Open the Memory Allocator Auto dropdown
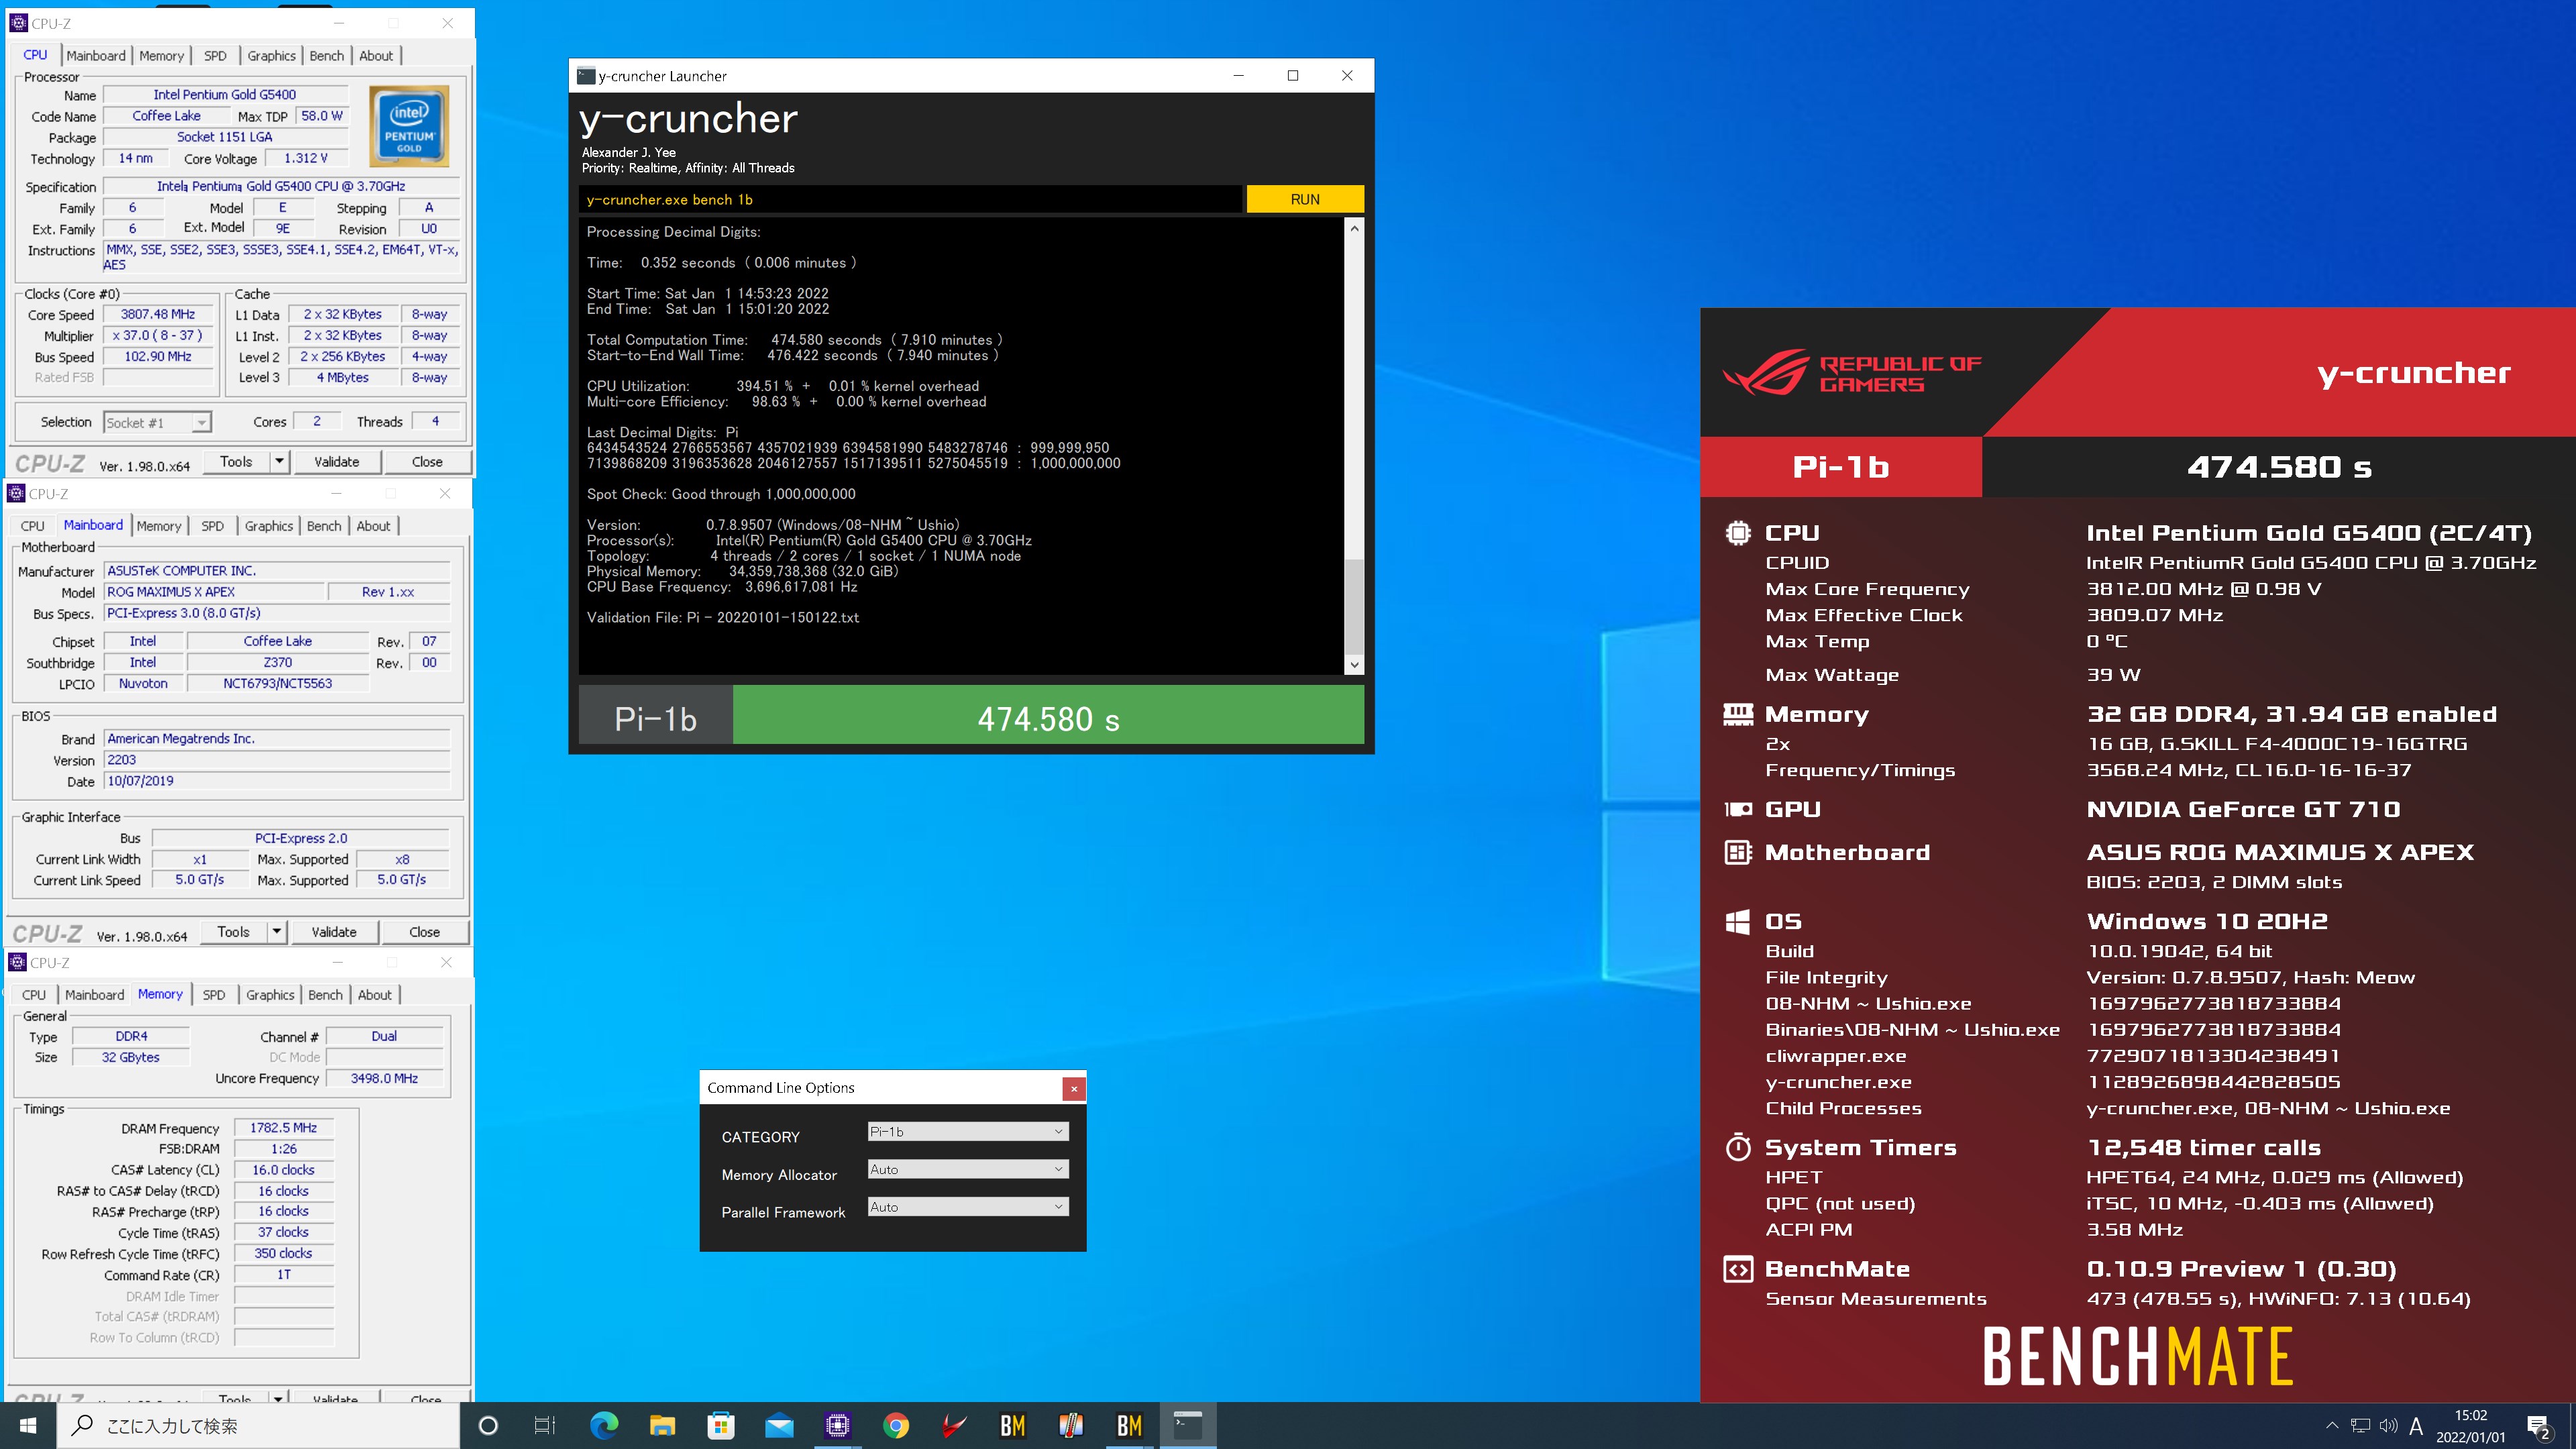 [967, 1170]
